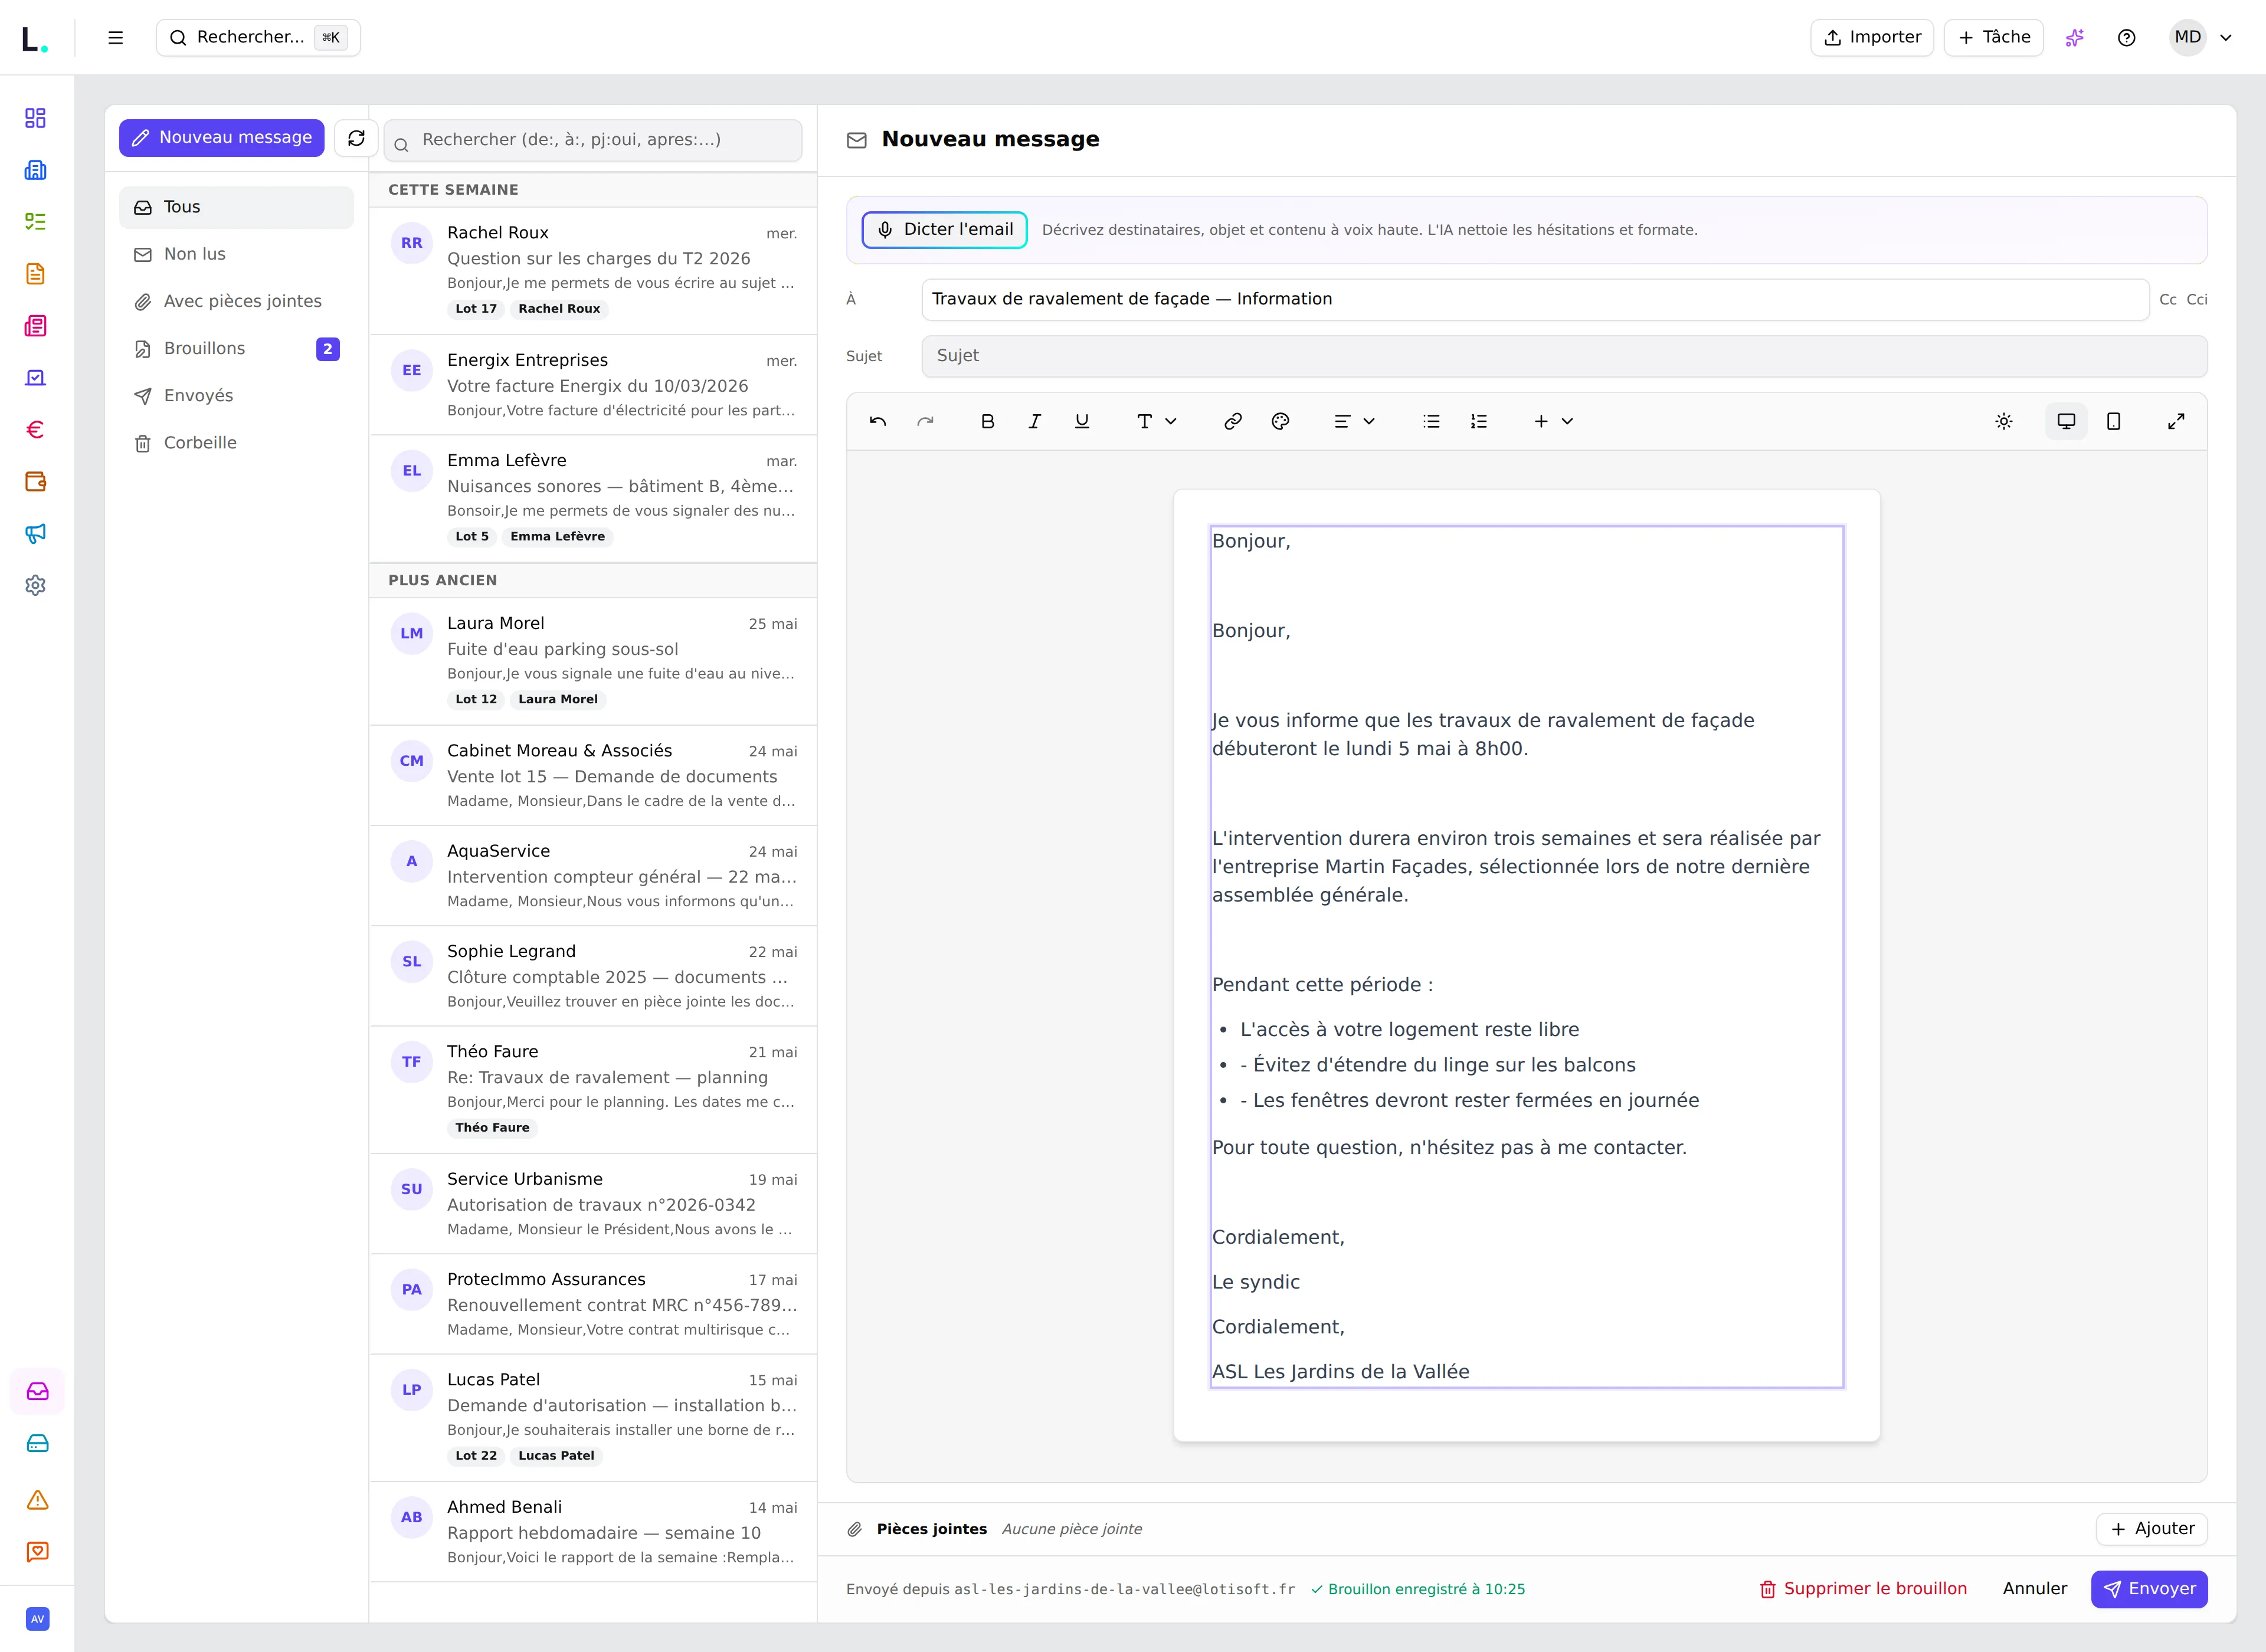
Task: Click Annuler to cancel the message
Action: point(2035,1589)
